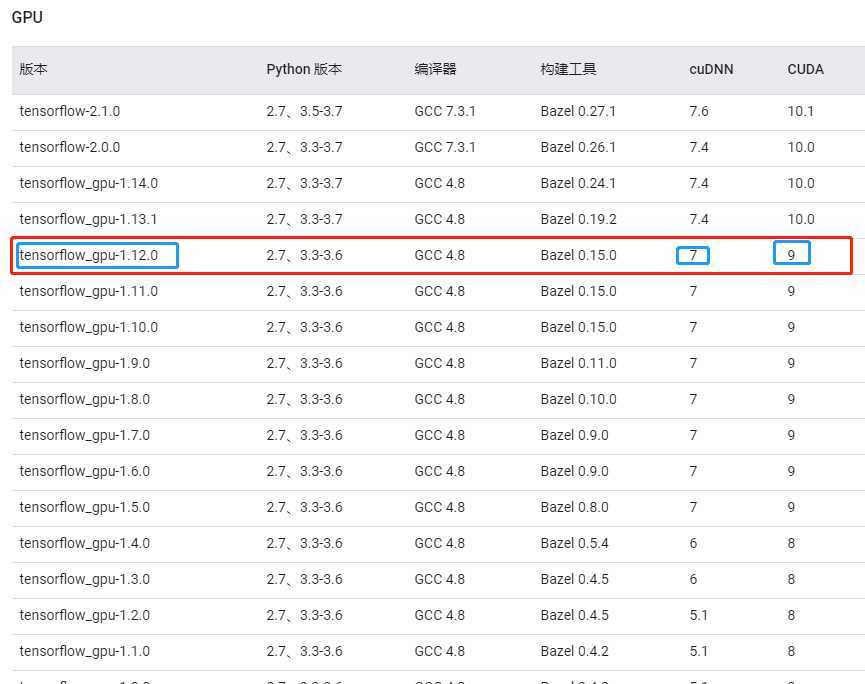Click the 编译器 column header
Image resolution: width=865 pixels, height=684 pixels.
click(435, 69)
